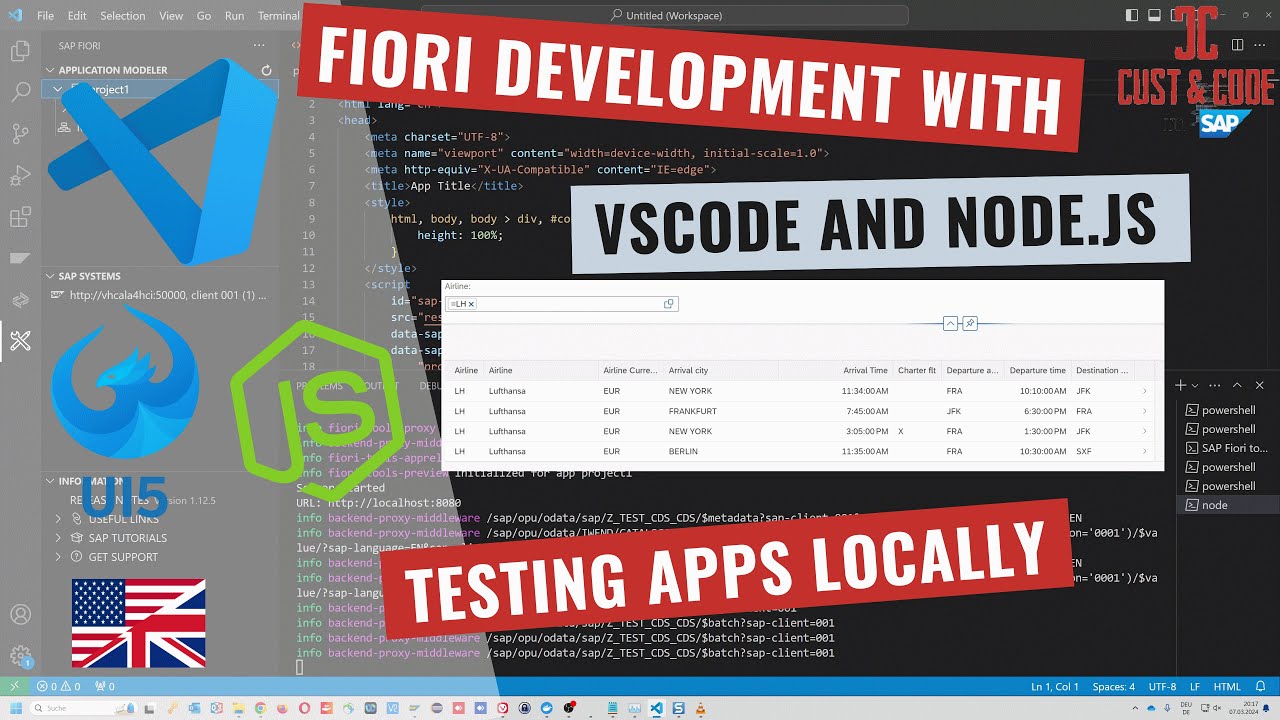
Task: Collapse the filter header with up arrow
Action: point(950,323)
